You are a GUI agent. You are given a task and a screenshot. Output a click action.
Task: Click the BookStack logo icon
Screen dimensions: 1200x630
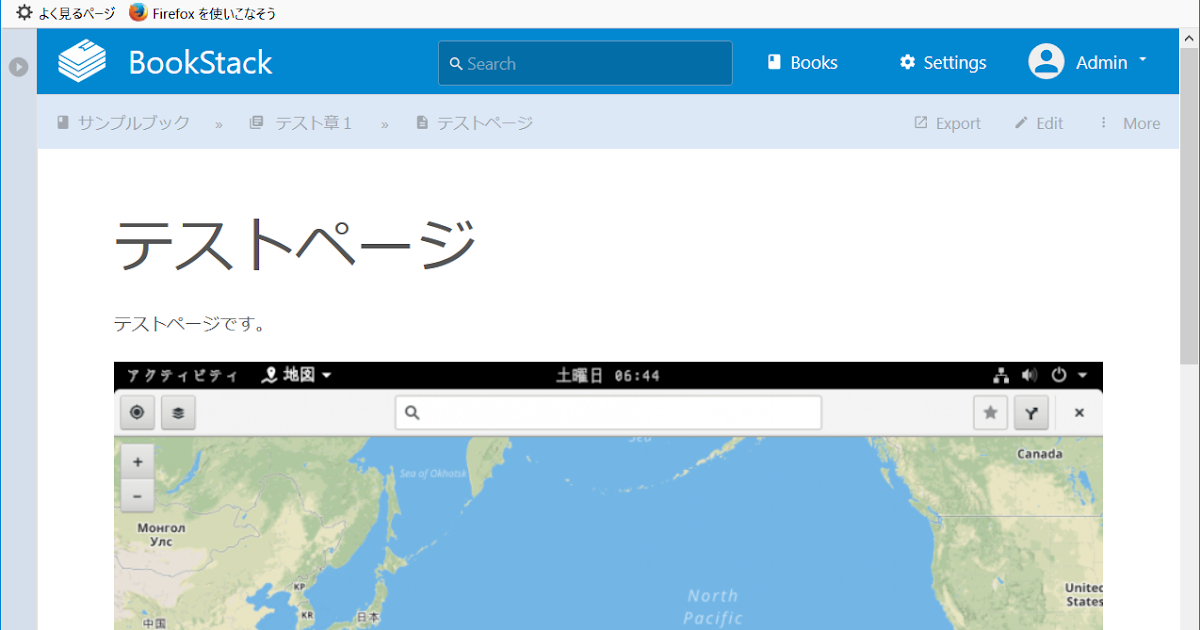[x=81, y=61]
